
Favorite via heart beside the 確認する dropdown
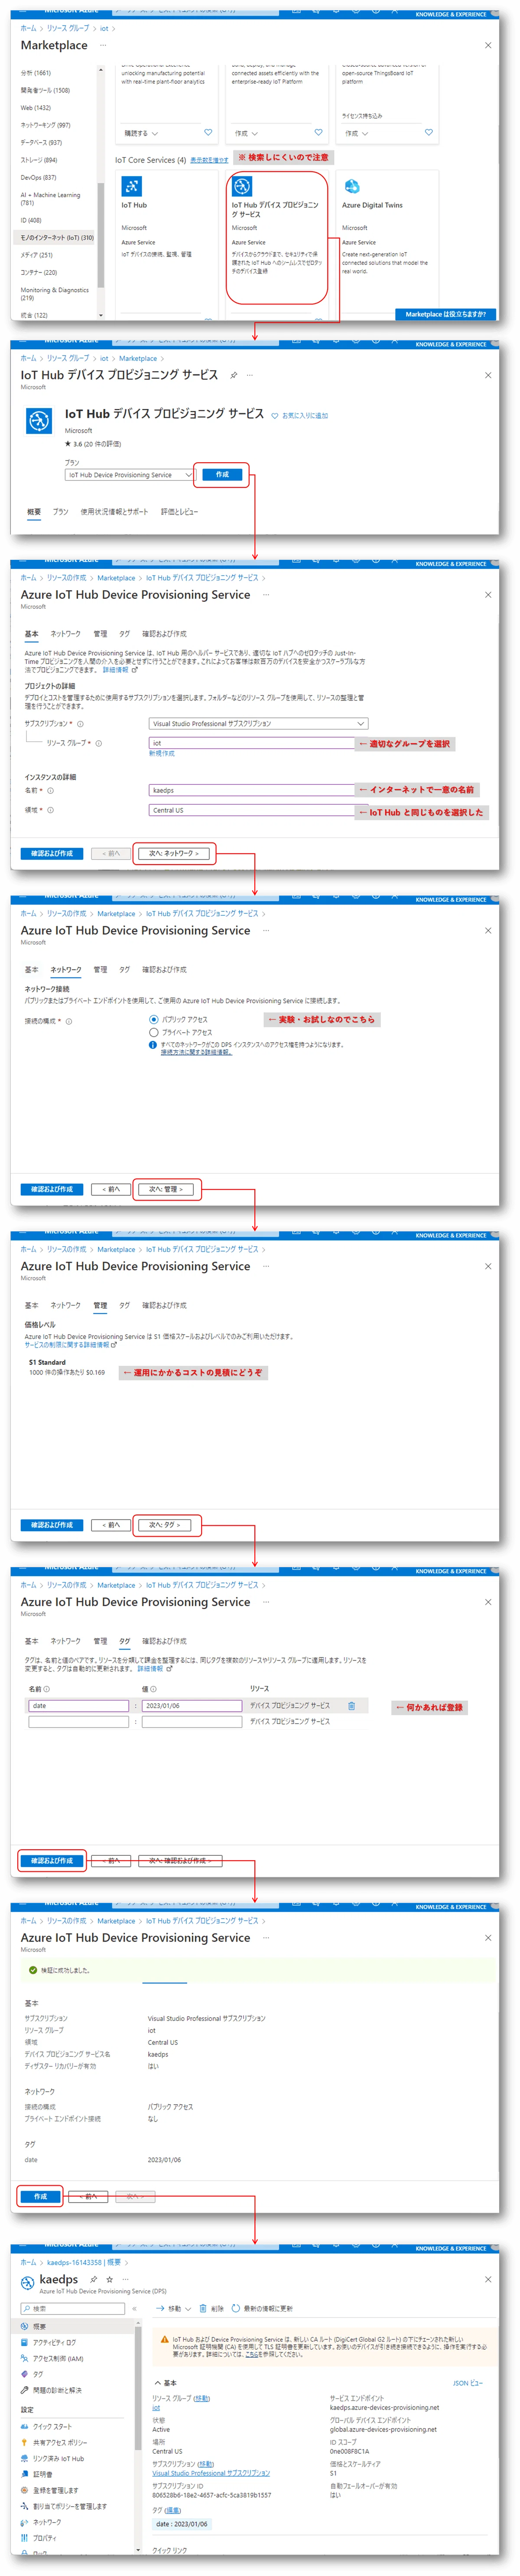208,132
